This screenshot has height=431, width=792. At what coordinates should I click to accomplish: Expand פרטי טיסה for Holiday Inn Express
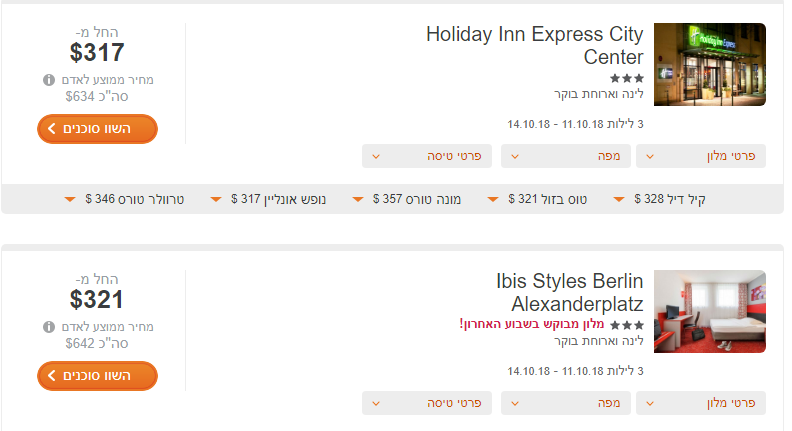click(x=427, y=156)
